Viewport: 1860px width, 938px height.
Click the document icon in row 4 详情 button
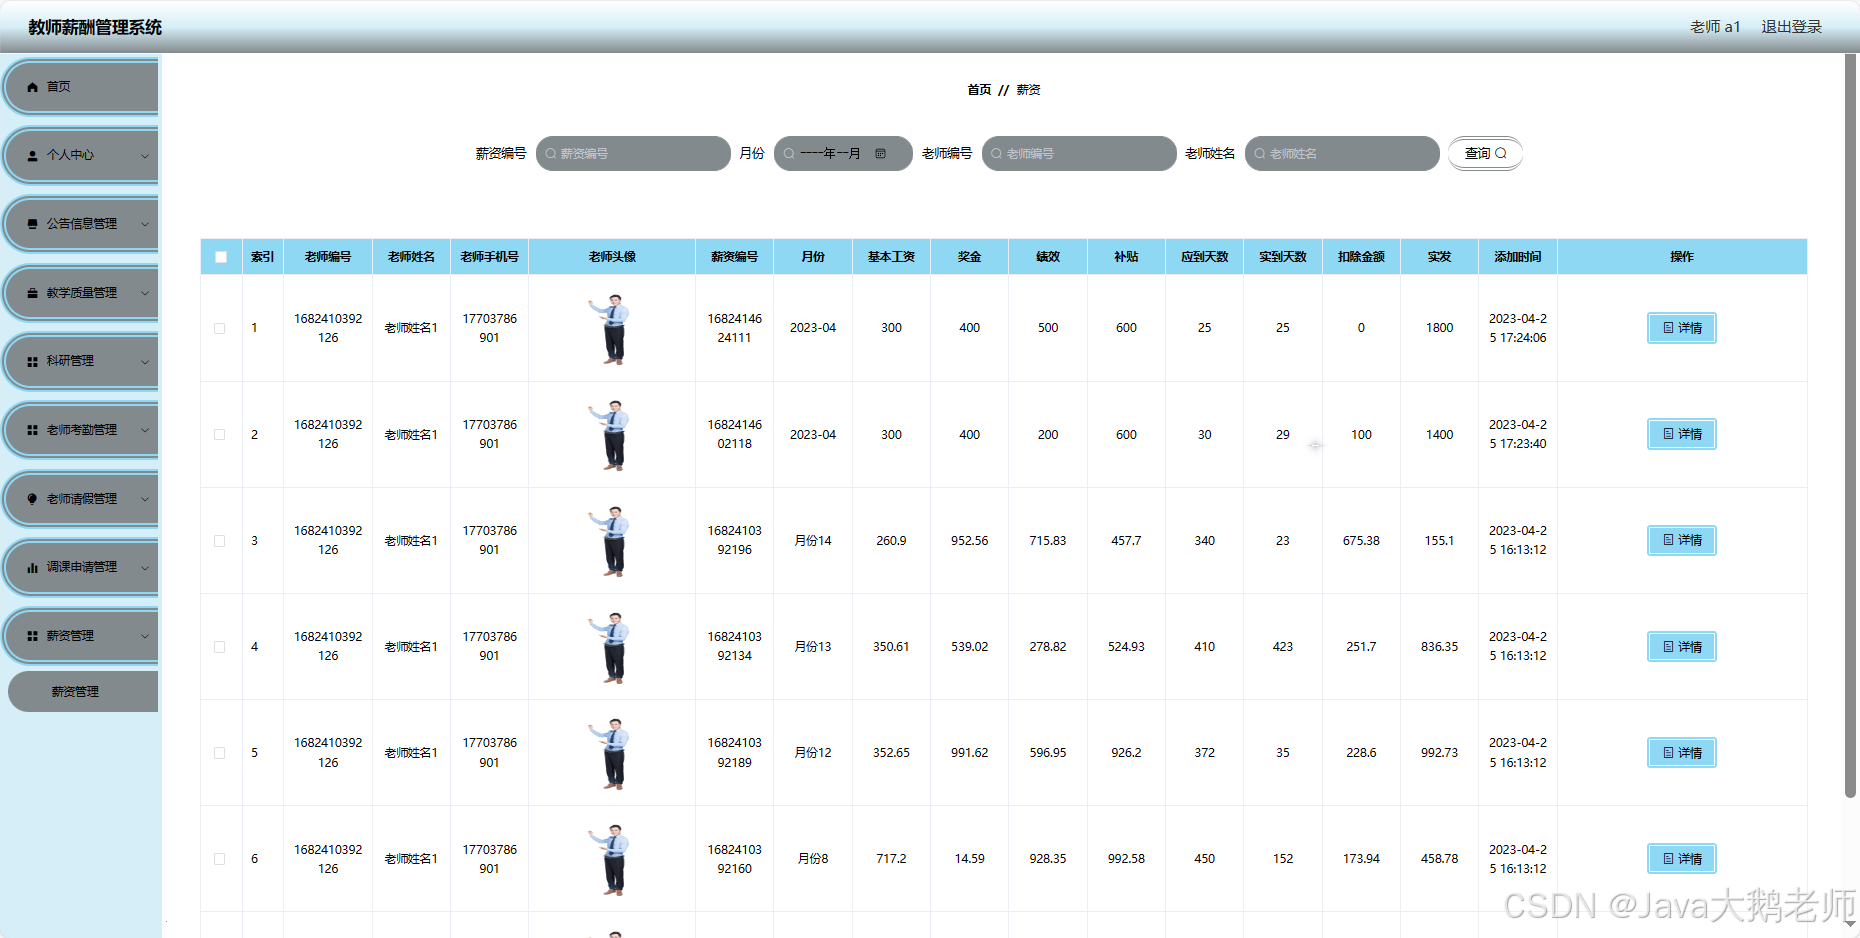1668,647
